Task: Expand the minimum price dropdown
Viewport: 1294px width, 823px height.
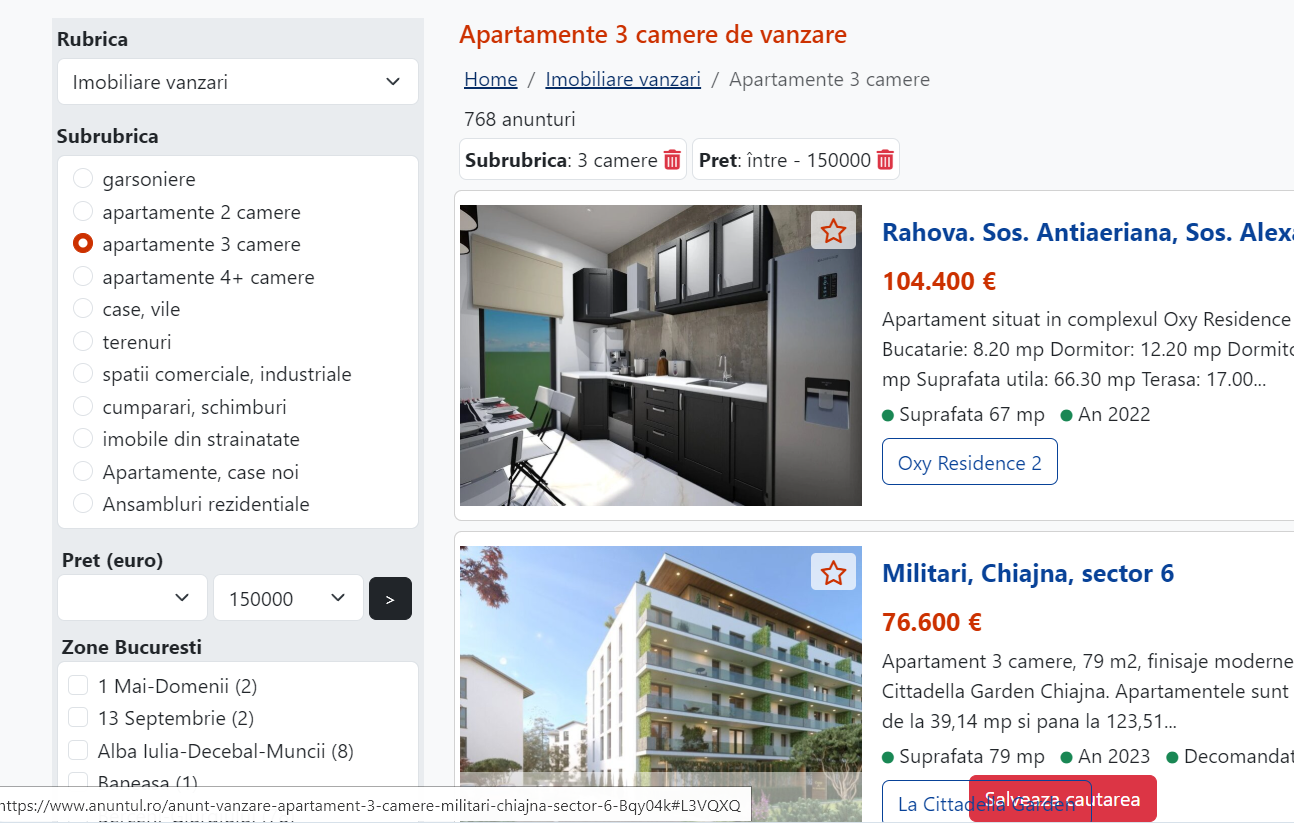Action: [132, 598]
